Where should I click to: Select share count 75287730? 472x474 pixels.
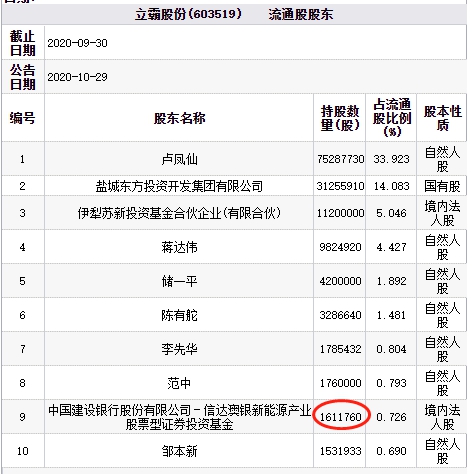click(340, 159)
